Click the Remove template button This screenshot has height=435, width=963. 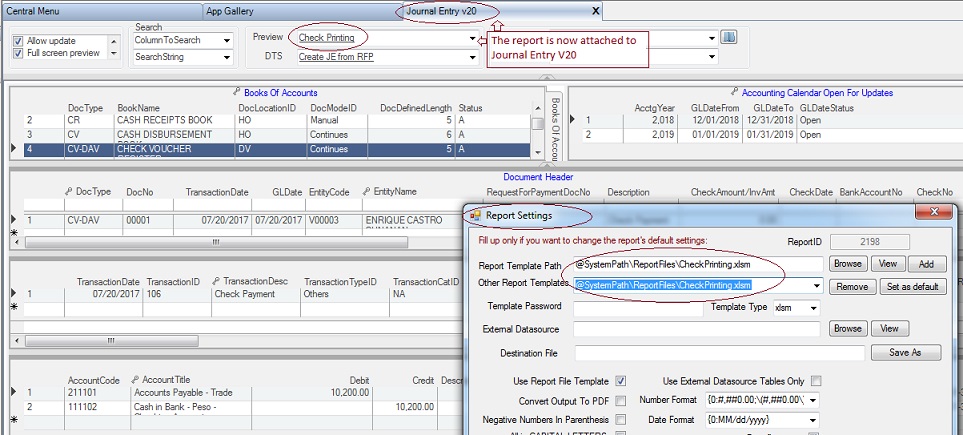click(852, 286)
